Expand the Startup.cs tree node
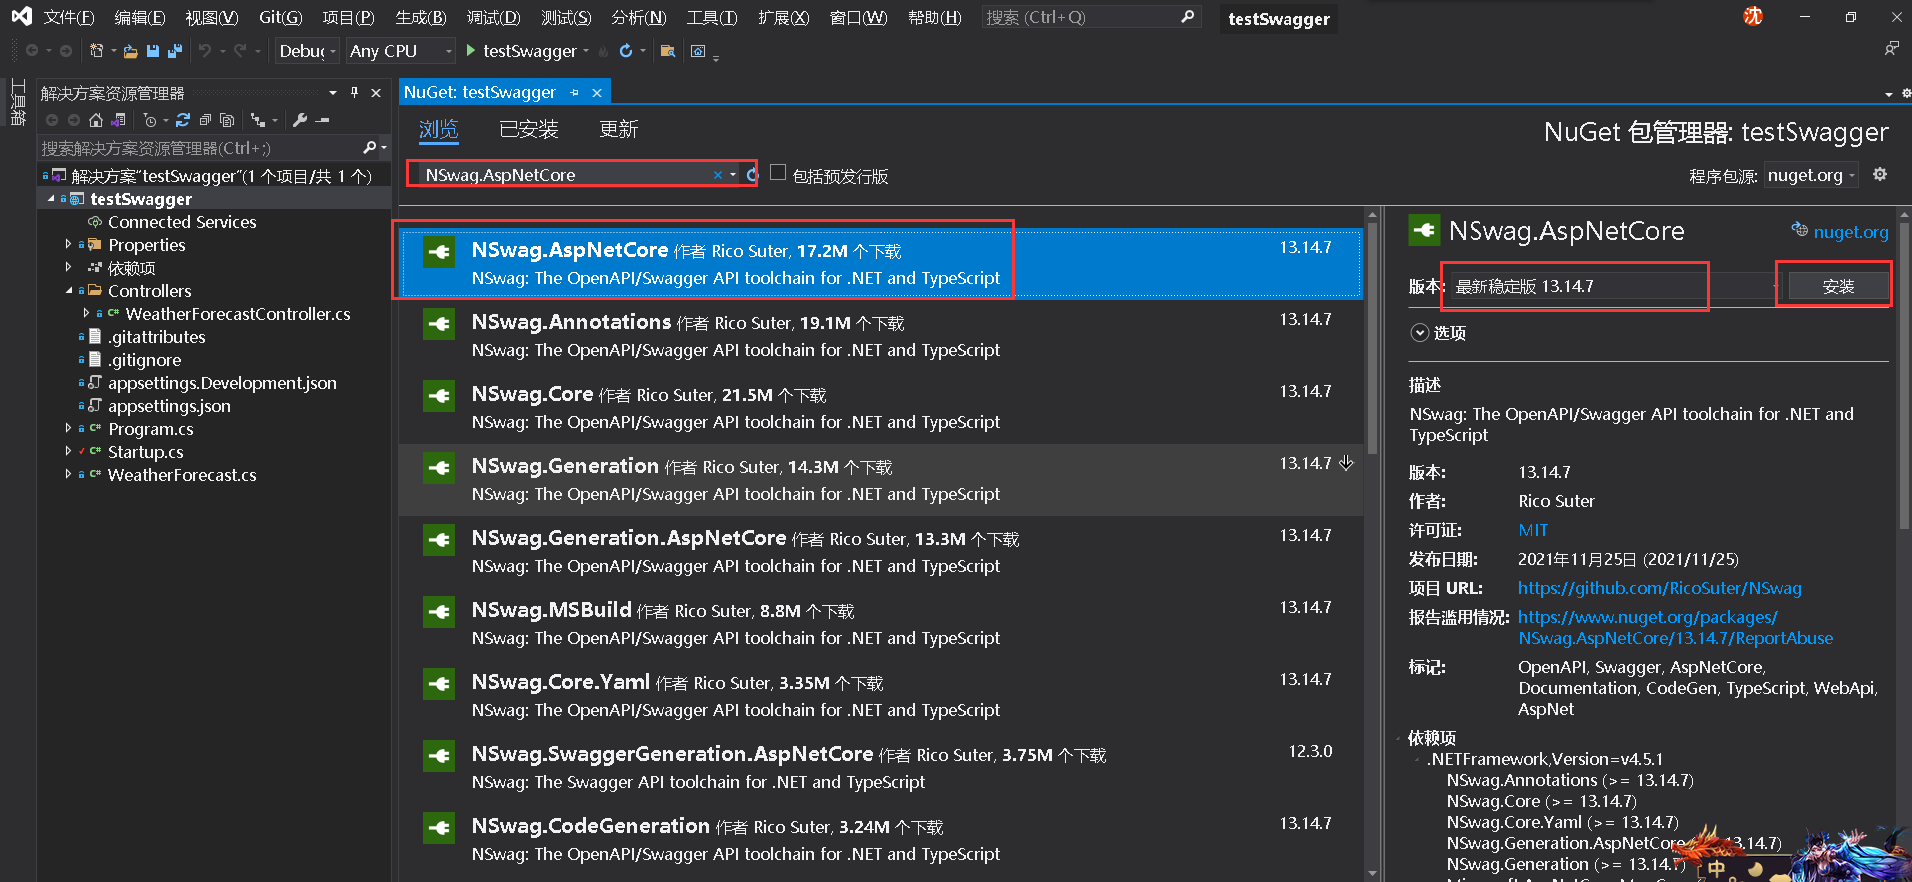 click(68, 451)
